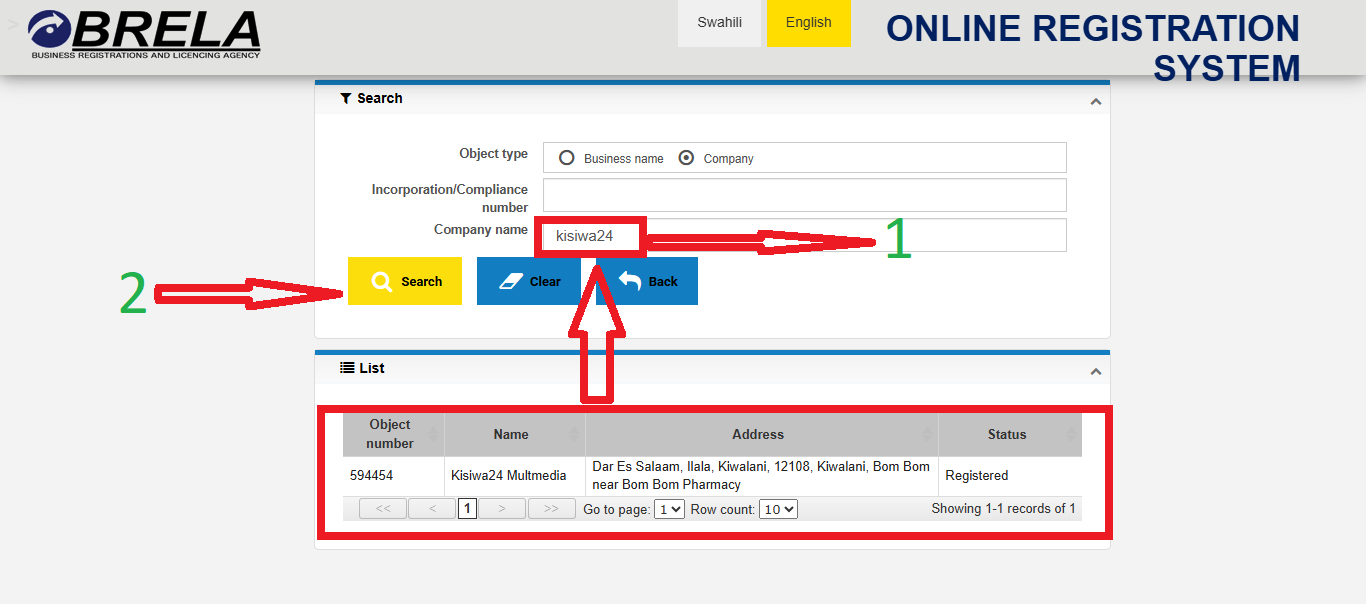Sort by Object number column
This screenshot has height=604, width=1366.
click(x=394, y=434)
